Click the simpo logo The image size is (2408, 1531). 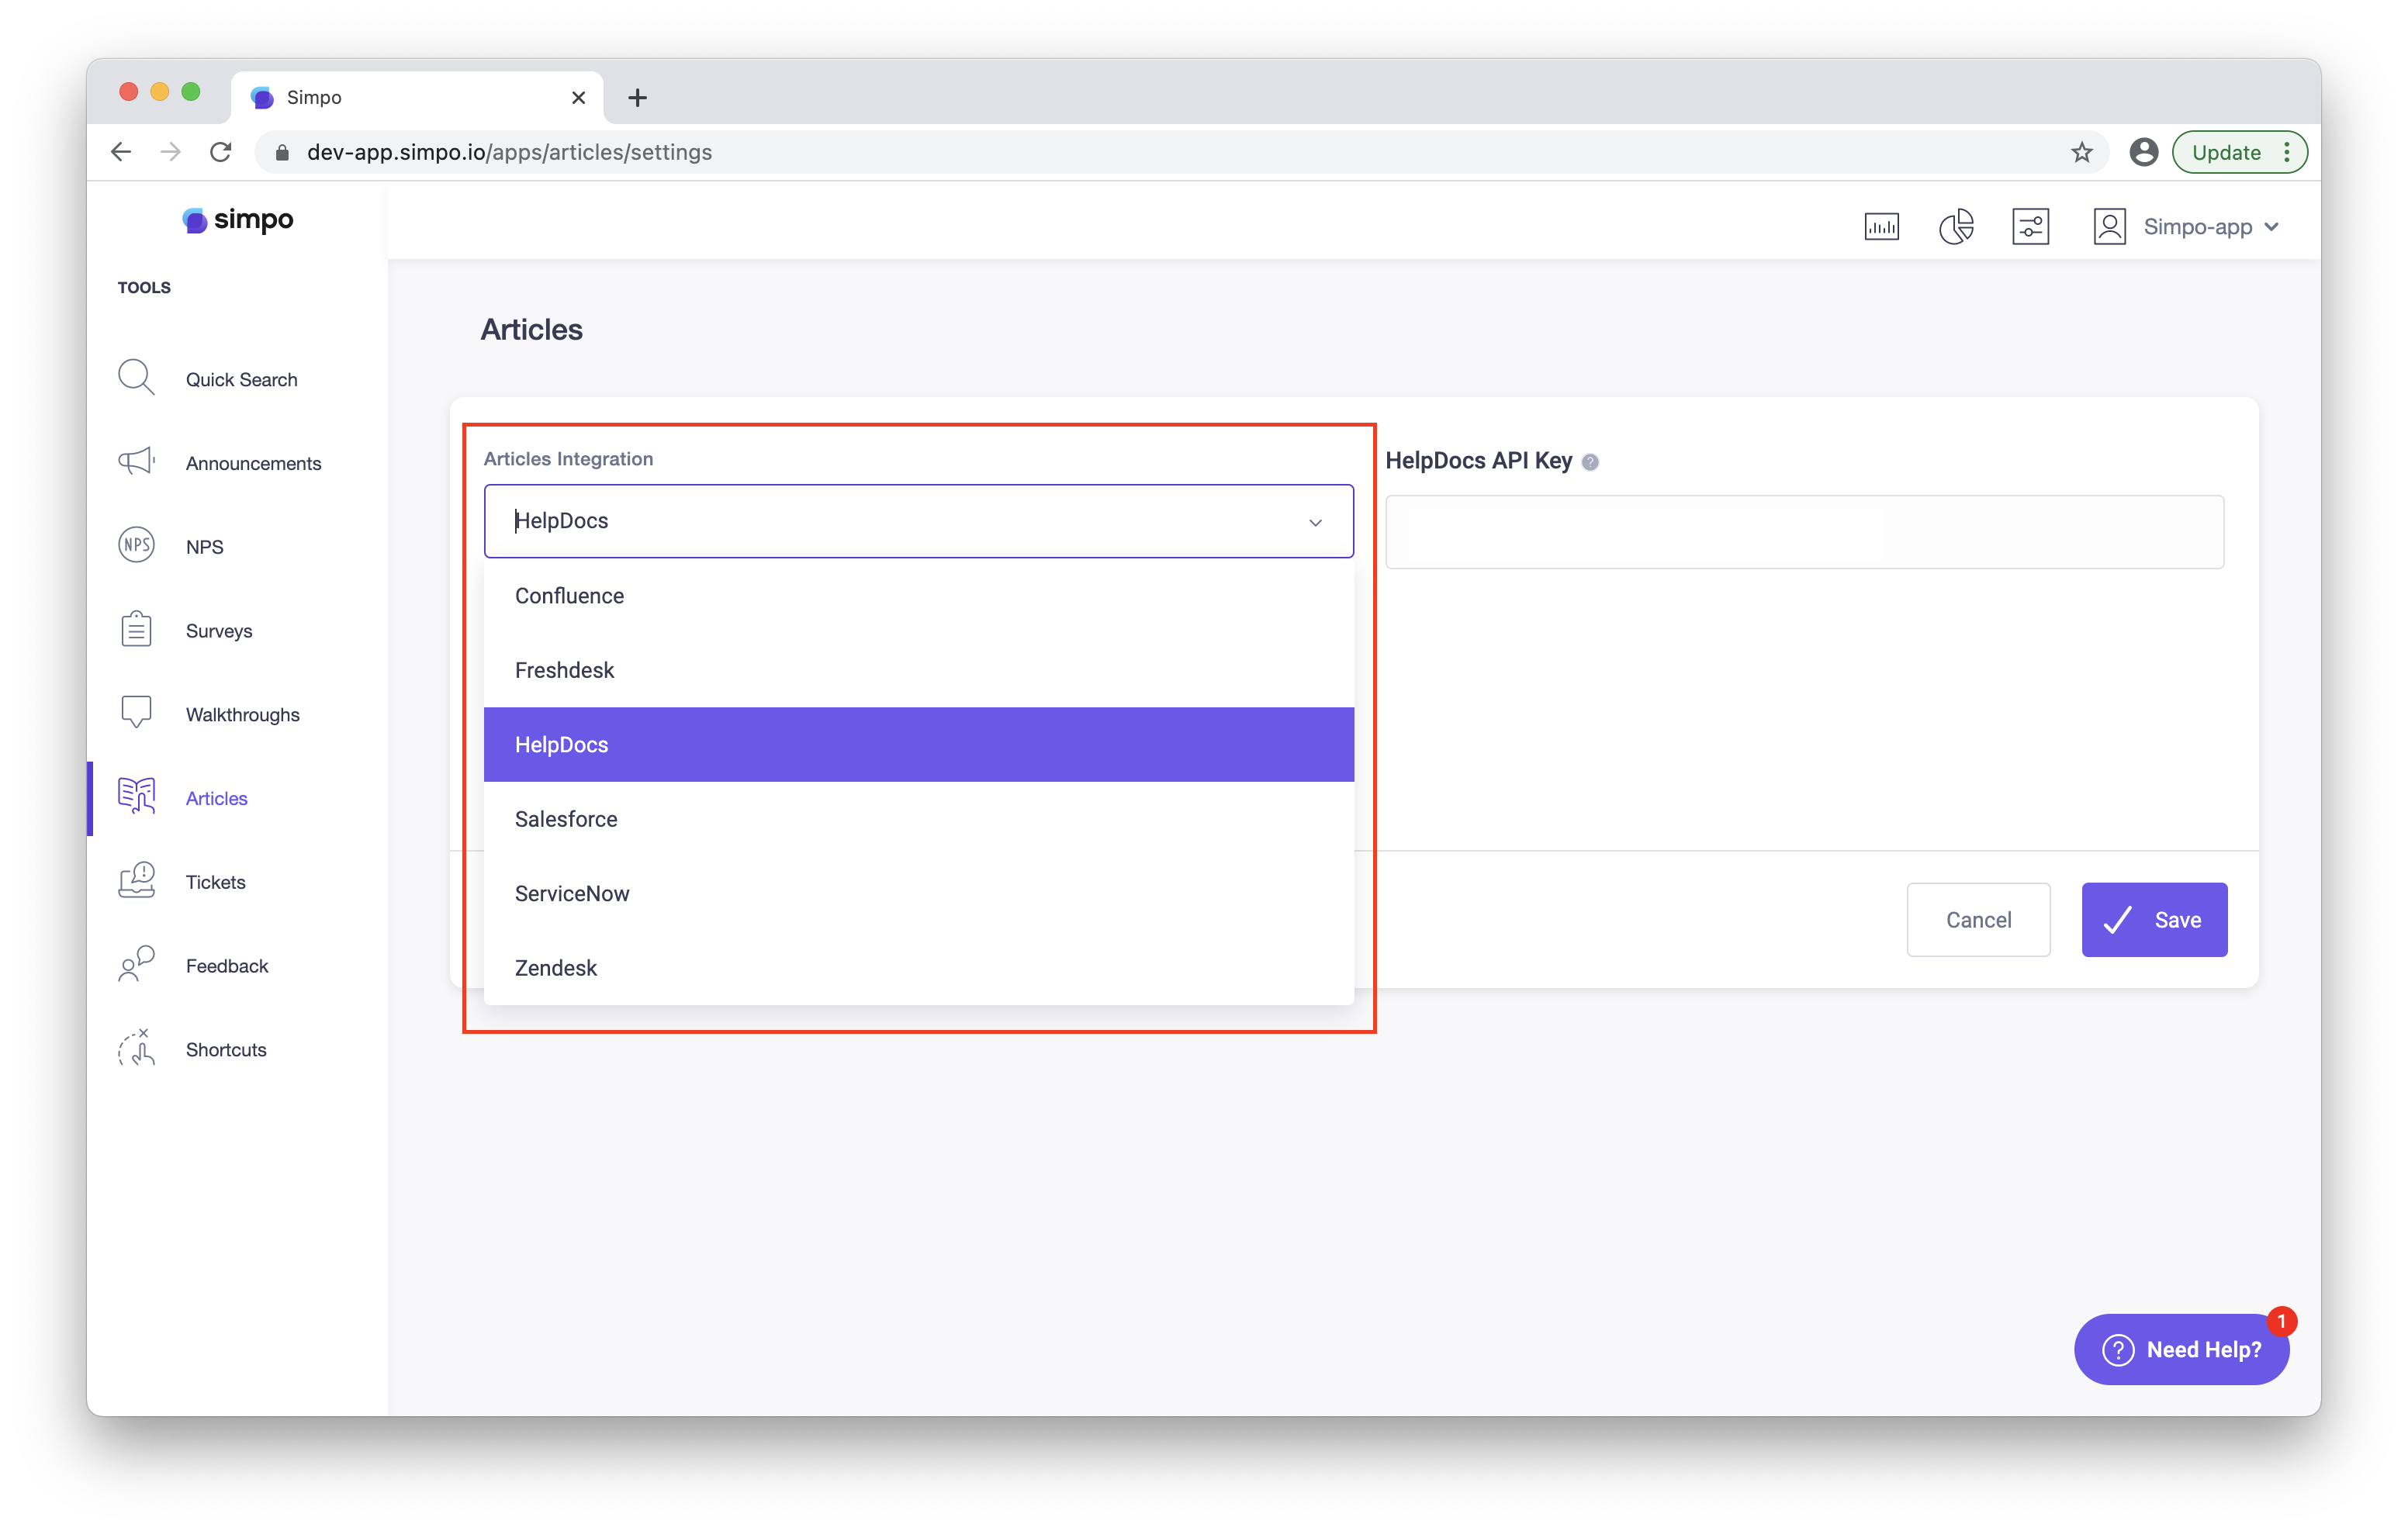tap(237, 220)
